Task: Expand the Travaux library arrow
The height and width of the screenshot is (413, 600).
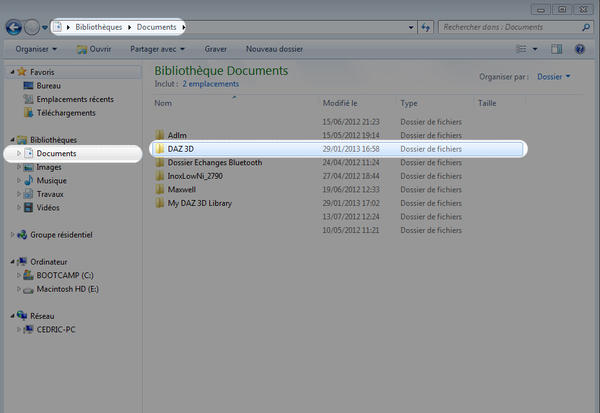Action: click(x=18, y=194)
